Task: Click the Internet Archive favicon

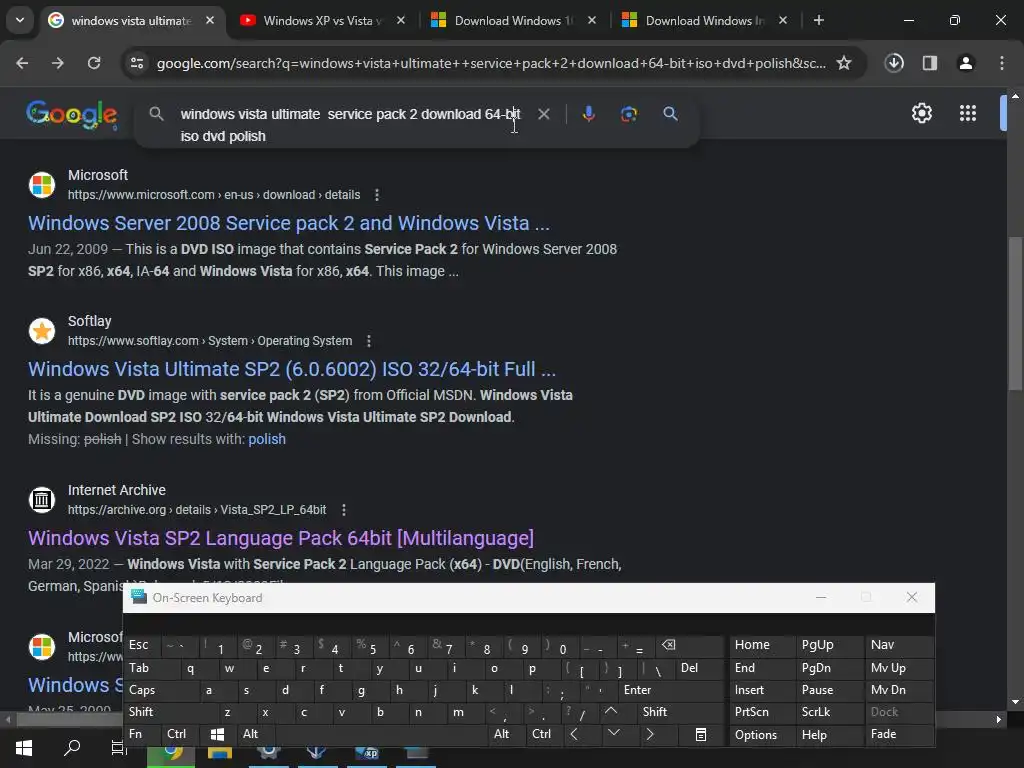Action: (x=42, y=500)
